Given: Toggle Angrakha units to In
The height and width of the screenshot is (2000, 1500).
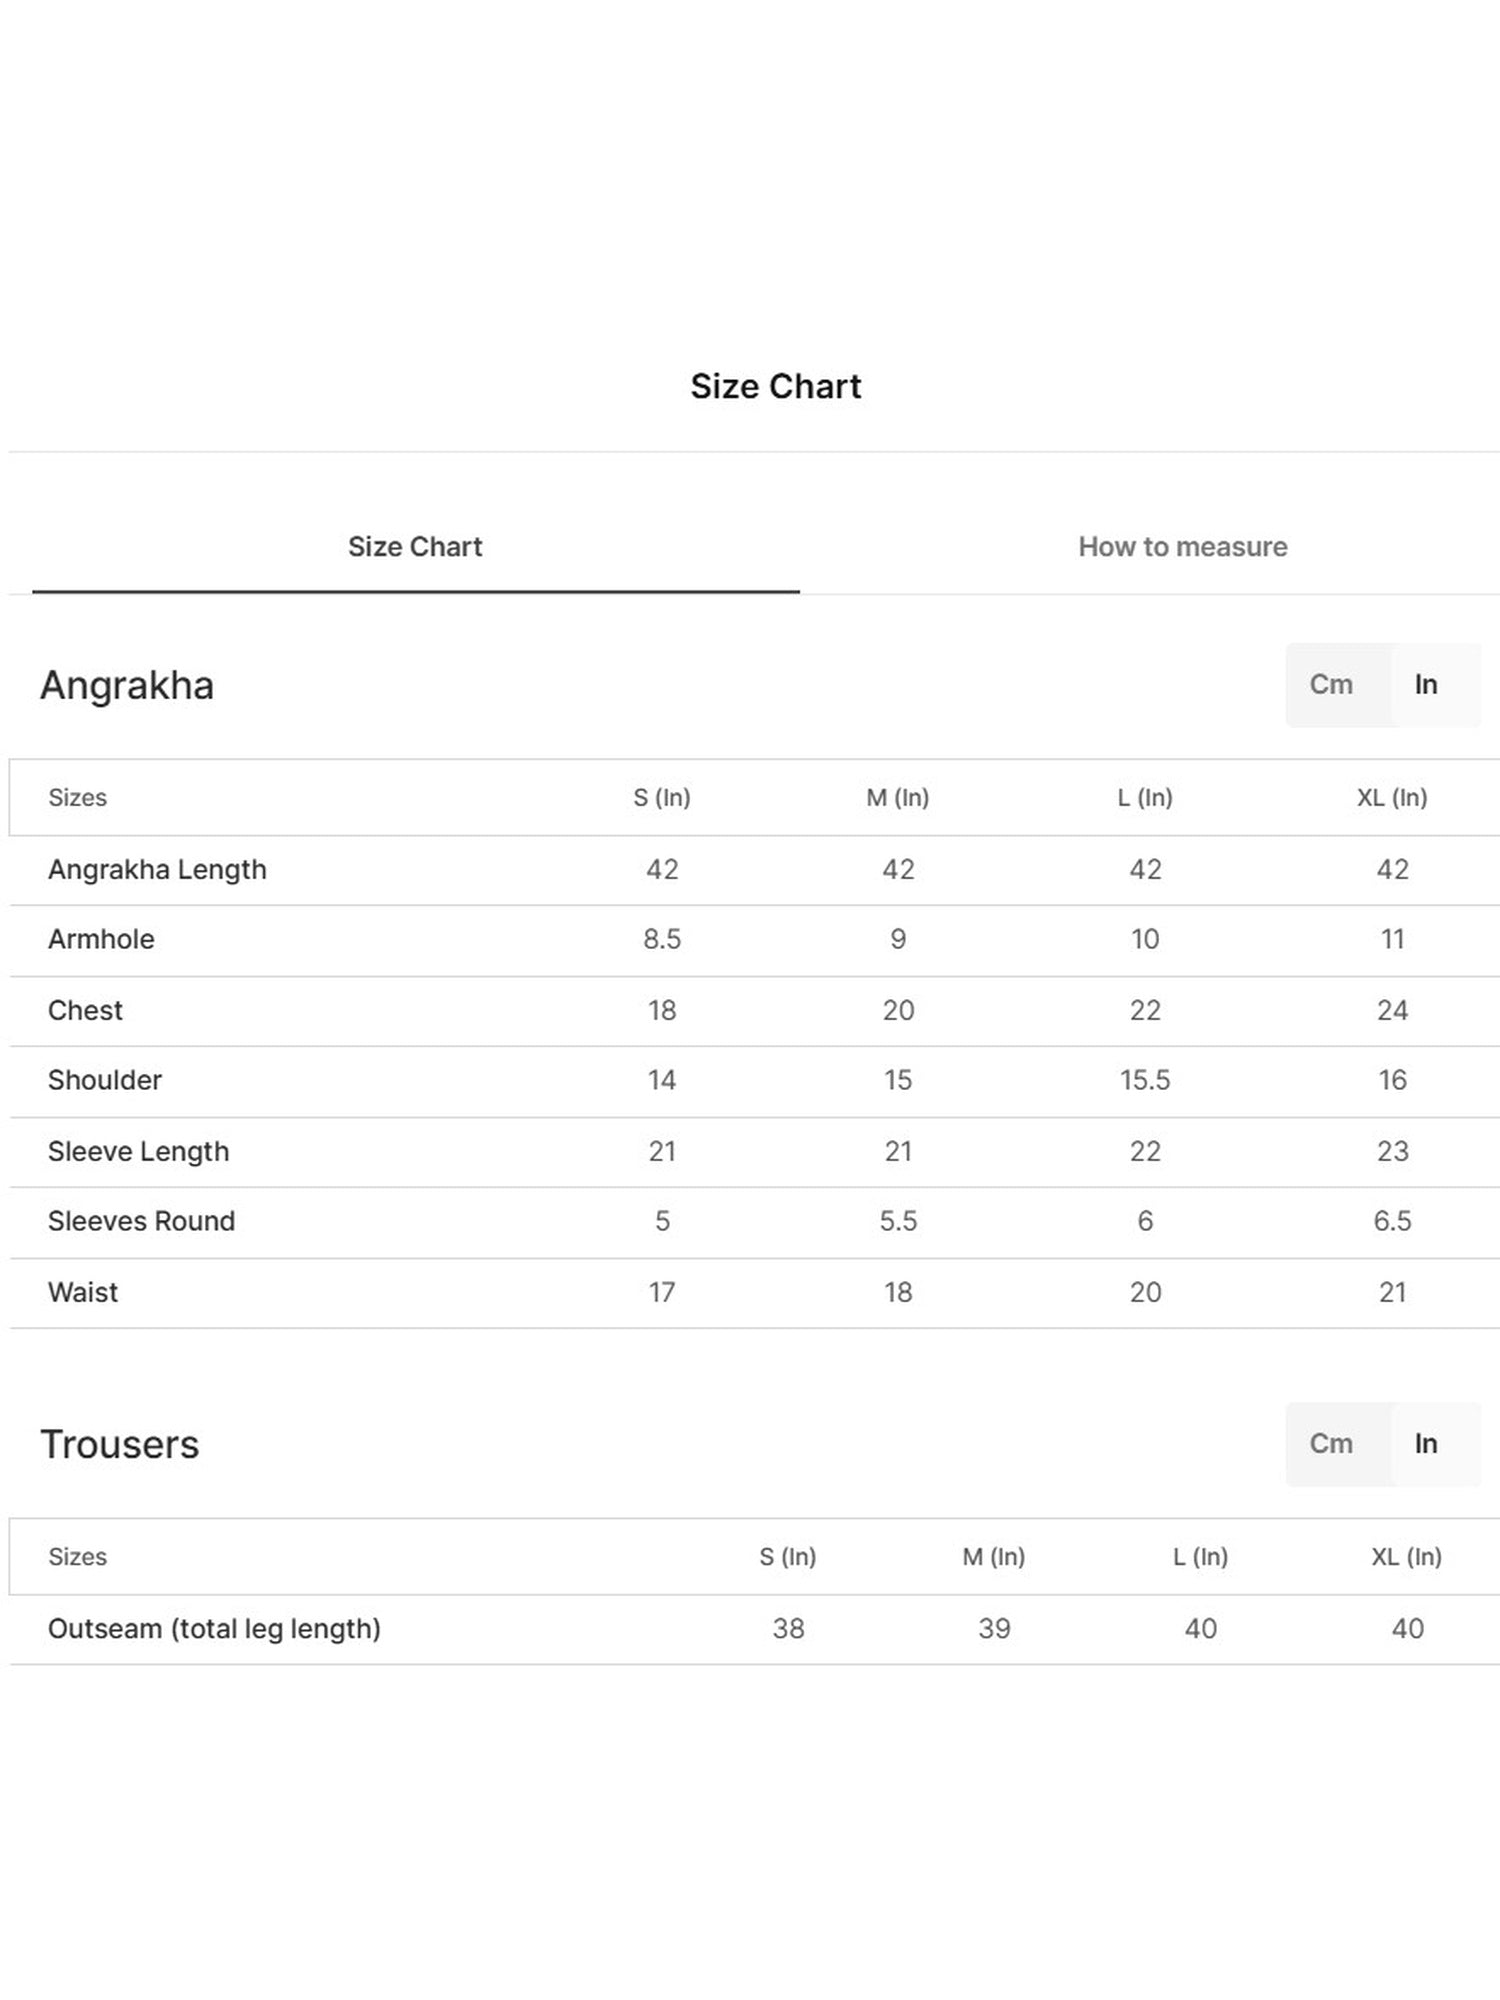Looking at the screenshot, I should (1426, 685).
